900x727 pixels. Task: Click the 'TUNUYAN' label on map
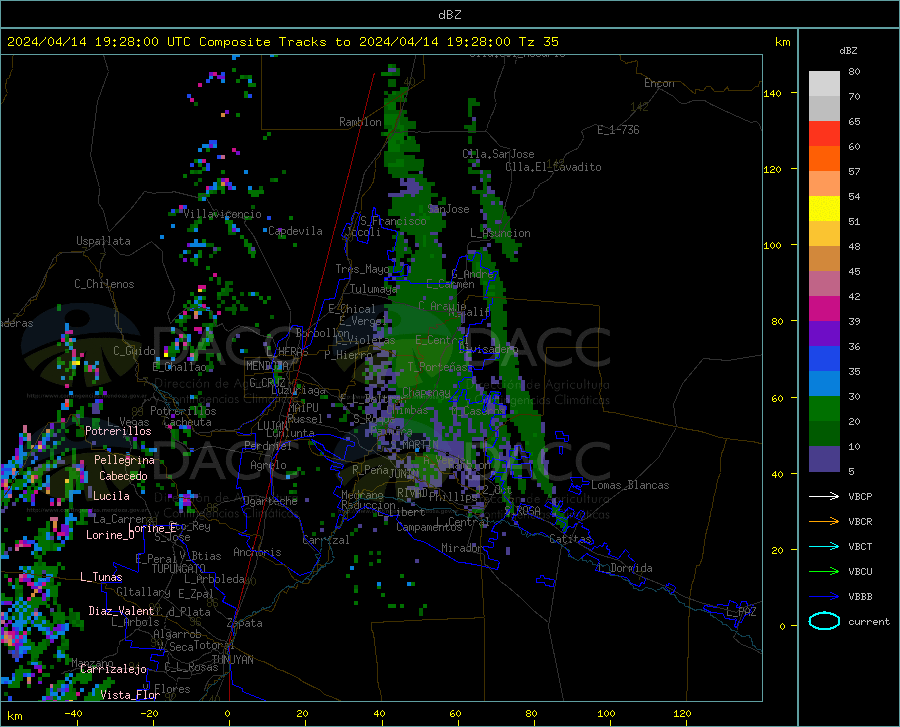[232, 660]
